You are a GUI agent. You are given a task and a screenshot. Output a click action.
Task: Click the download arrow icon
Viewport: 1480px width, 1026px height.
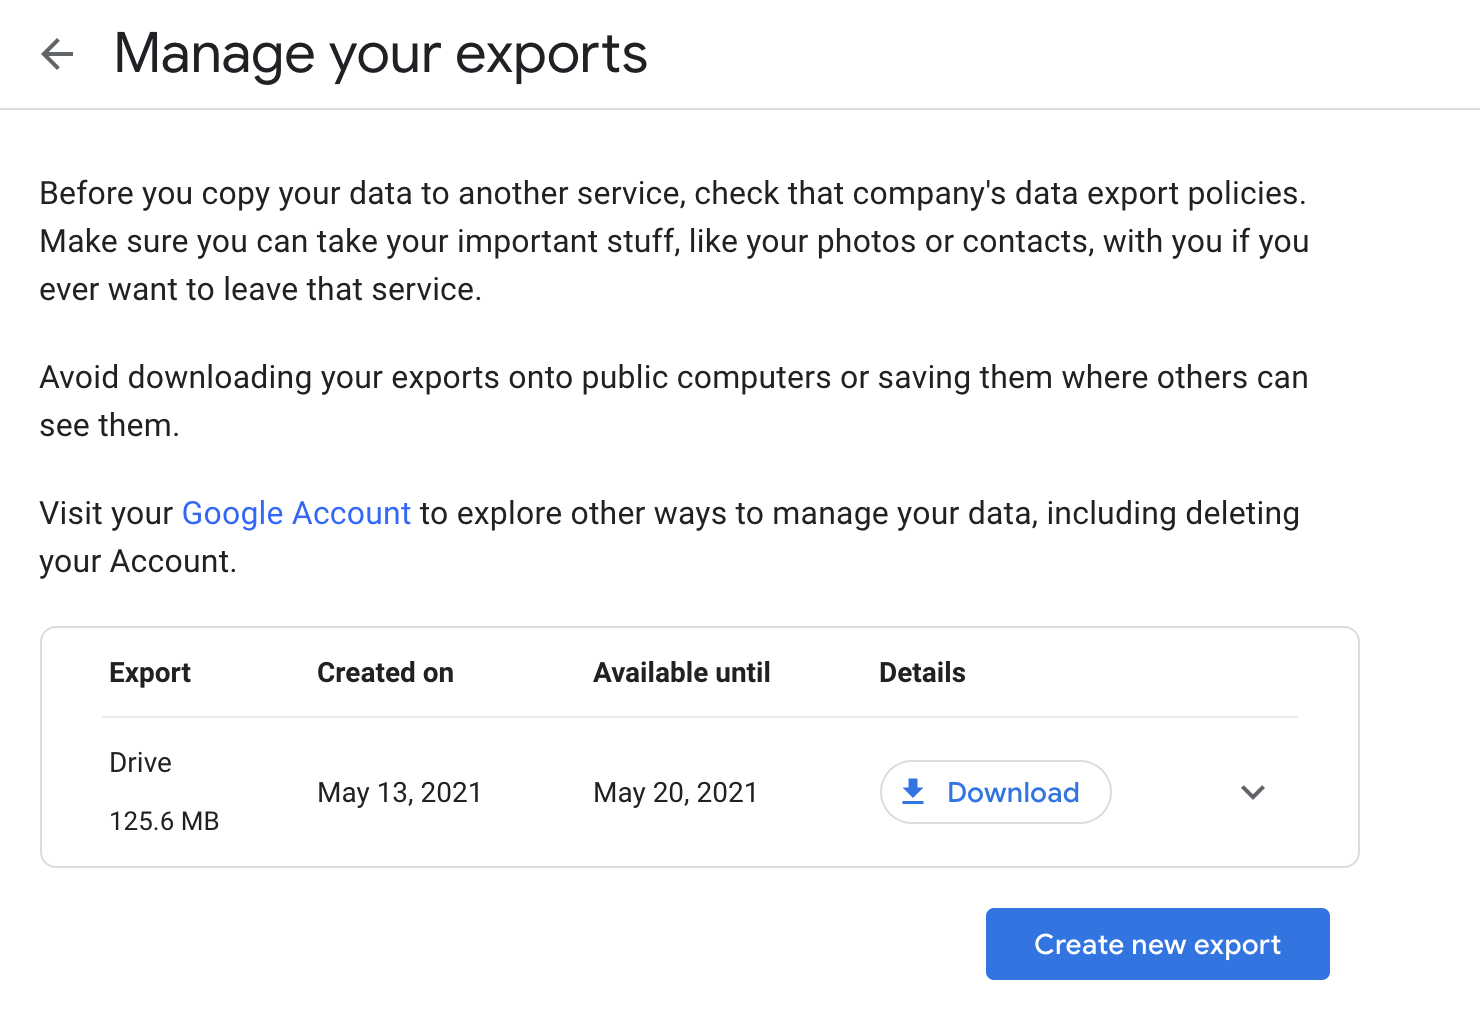(x=913, y=792)
